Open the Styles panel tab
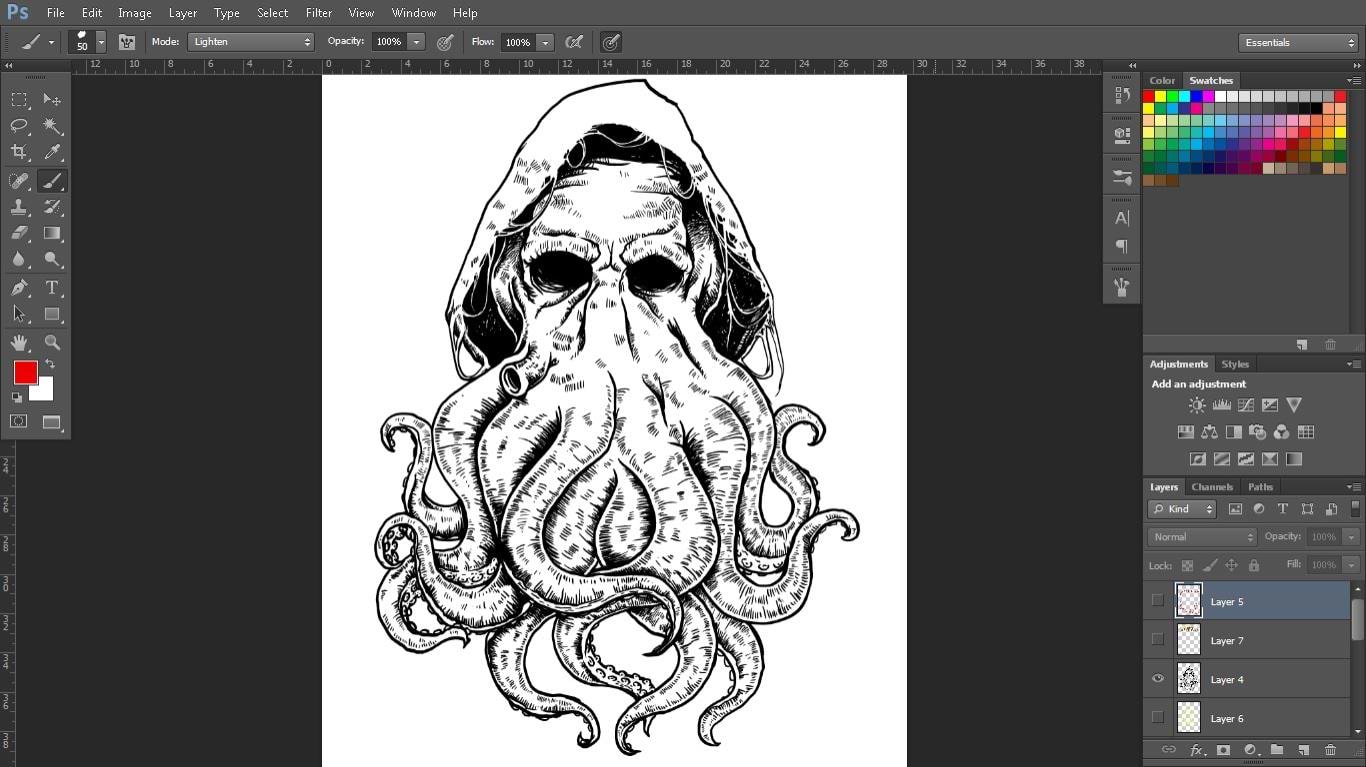This screenshot has width=1366, height=767. tap(1235, 364)
